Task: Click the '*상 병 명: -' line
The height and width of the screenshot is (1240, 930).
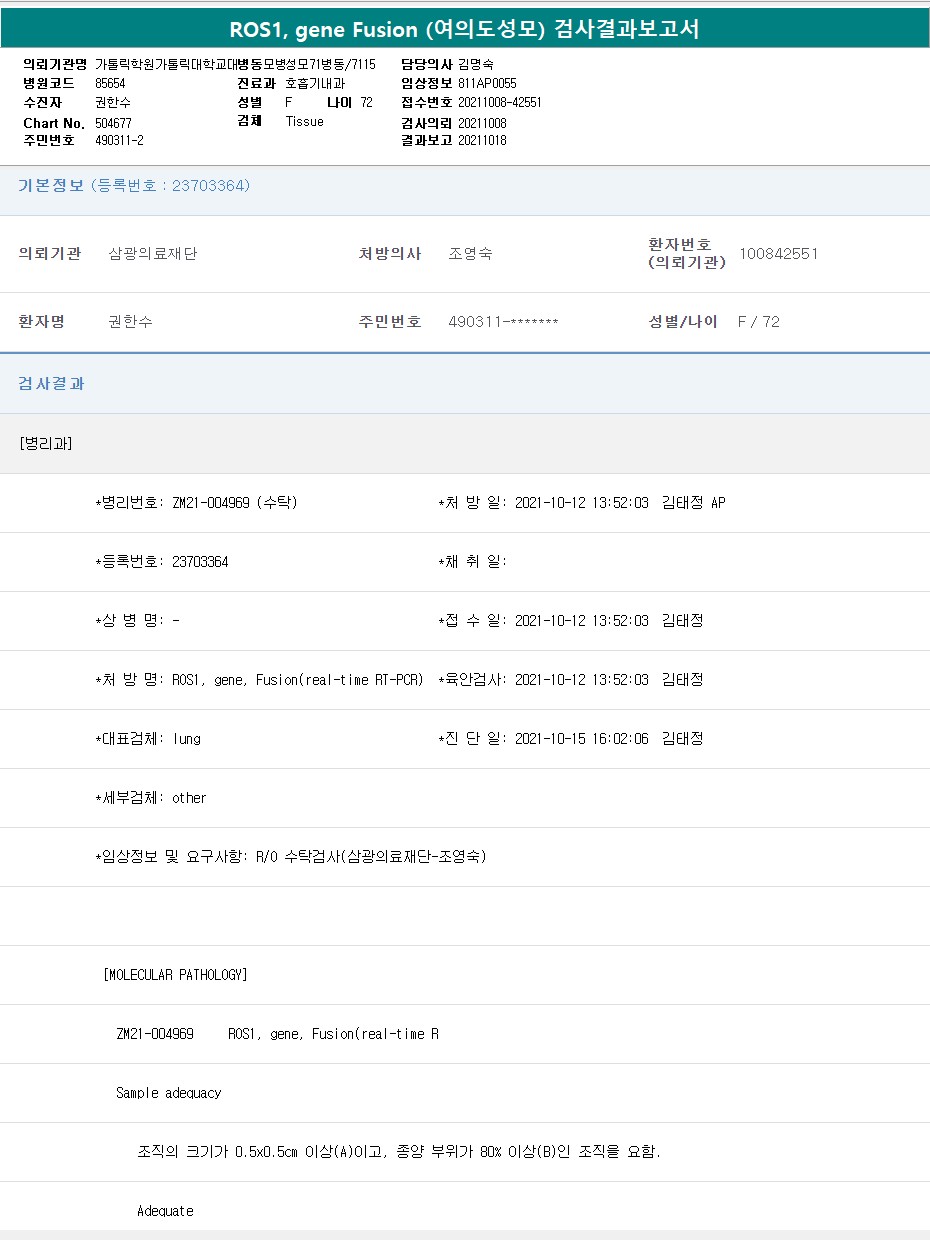Action: 137,621
